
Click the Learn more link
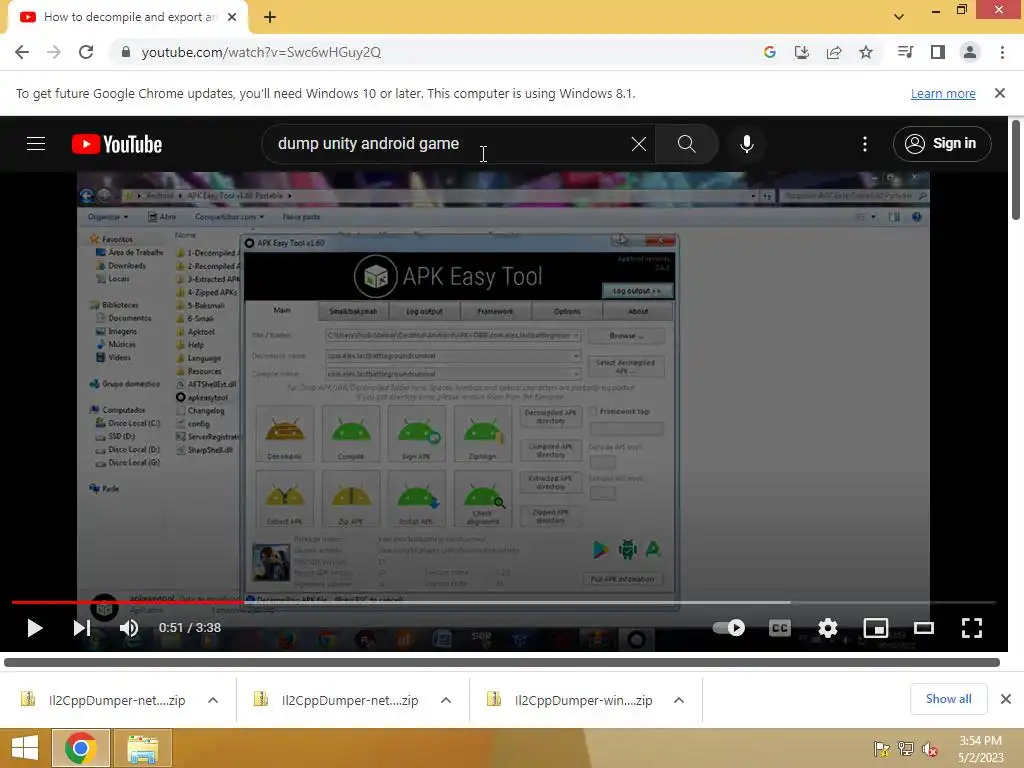tap(943, 93)
